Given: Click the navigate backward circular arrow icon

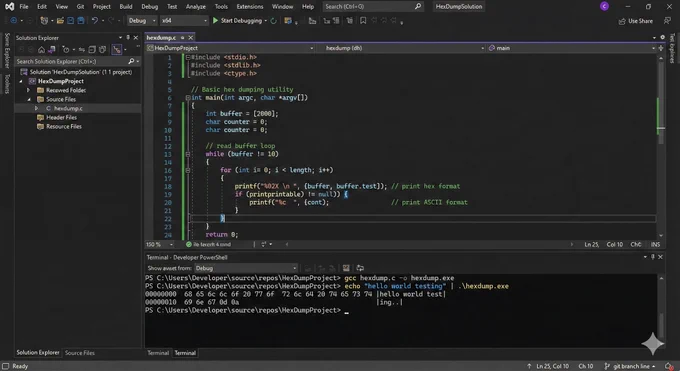Looking at the screenshot, I should click(13, 20).
